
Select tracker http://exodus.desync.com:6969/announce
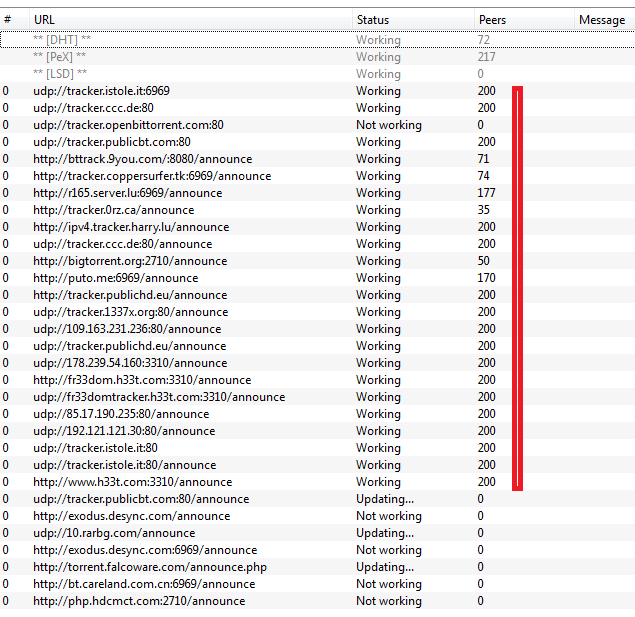pos(318,550)
